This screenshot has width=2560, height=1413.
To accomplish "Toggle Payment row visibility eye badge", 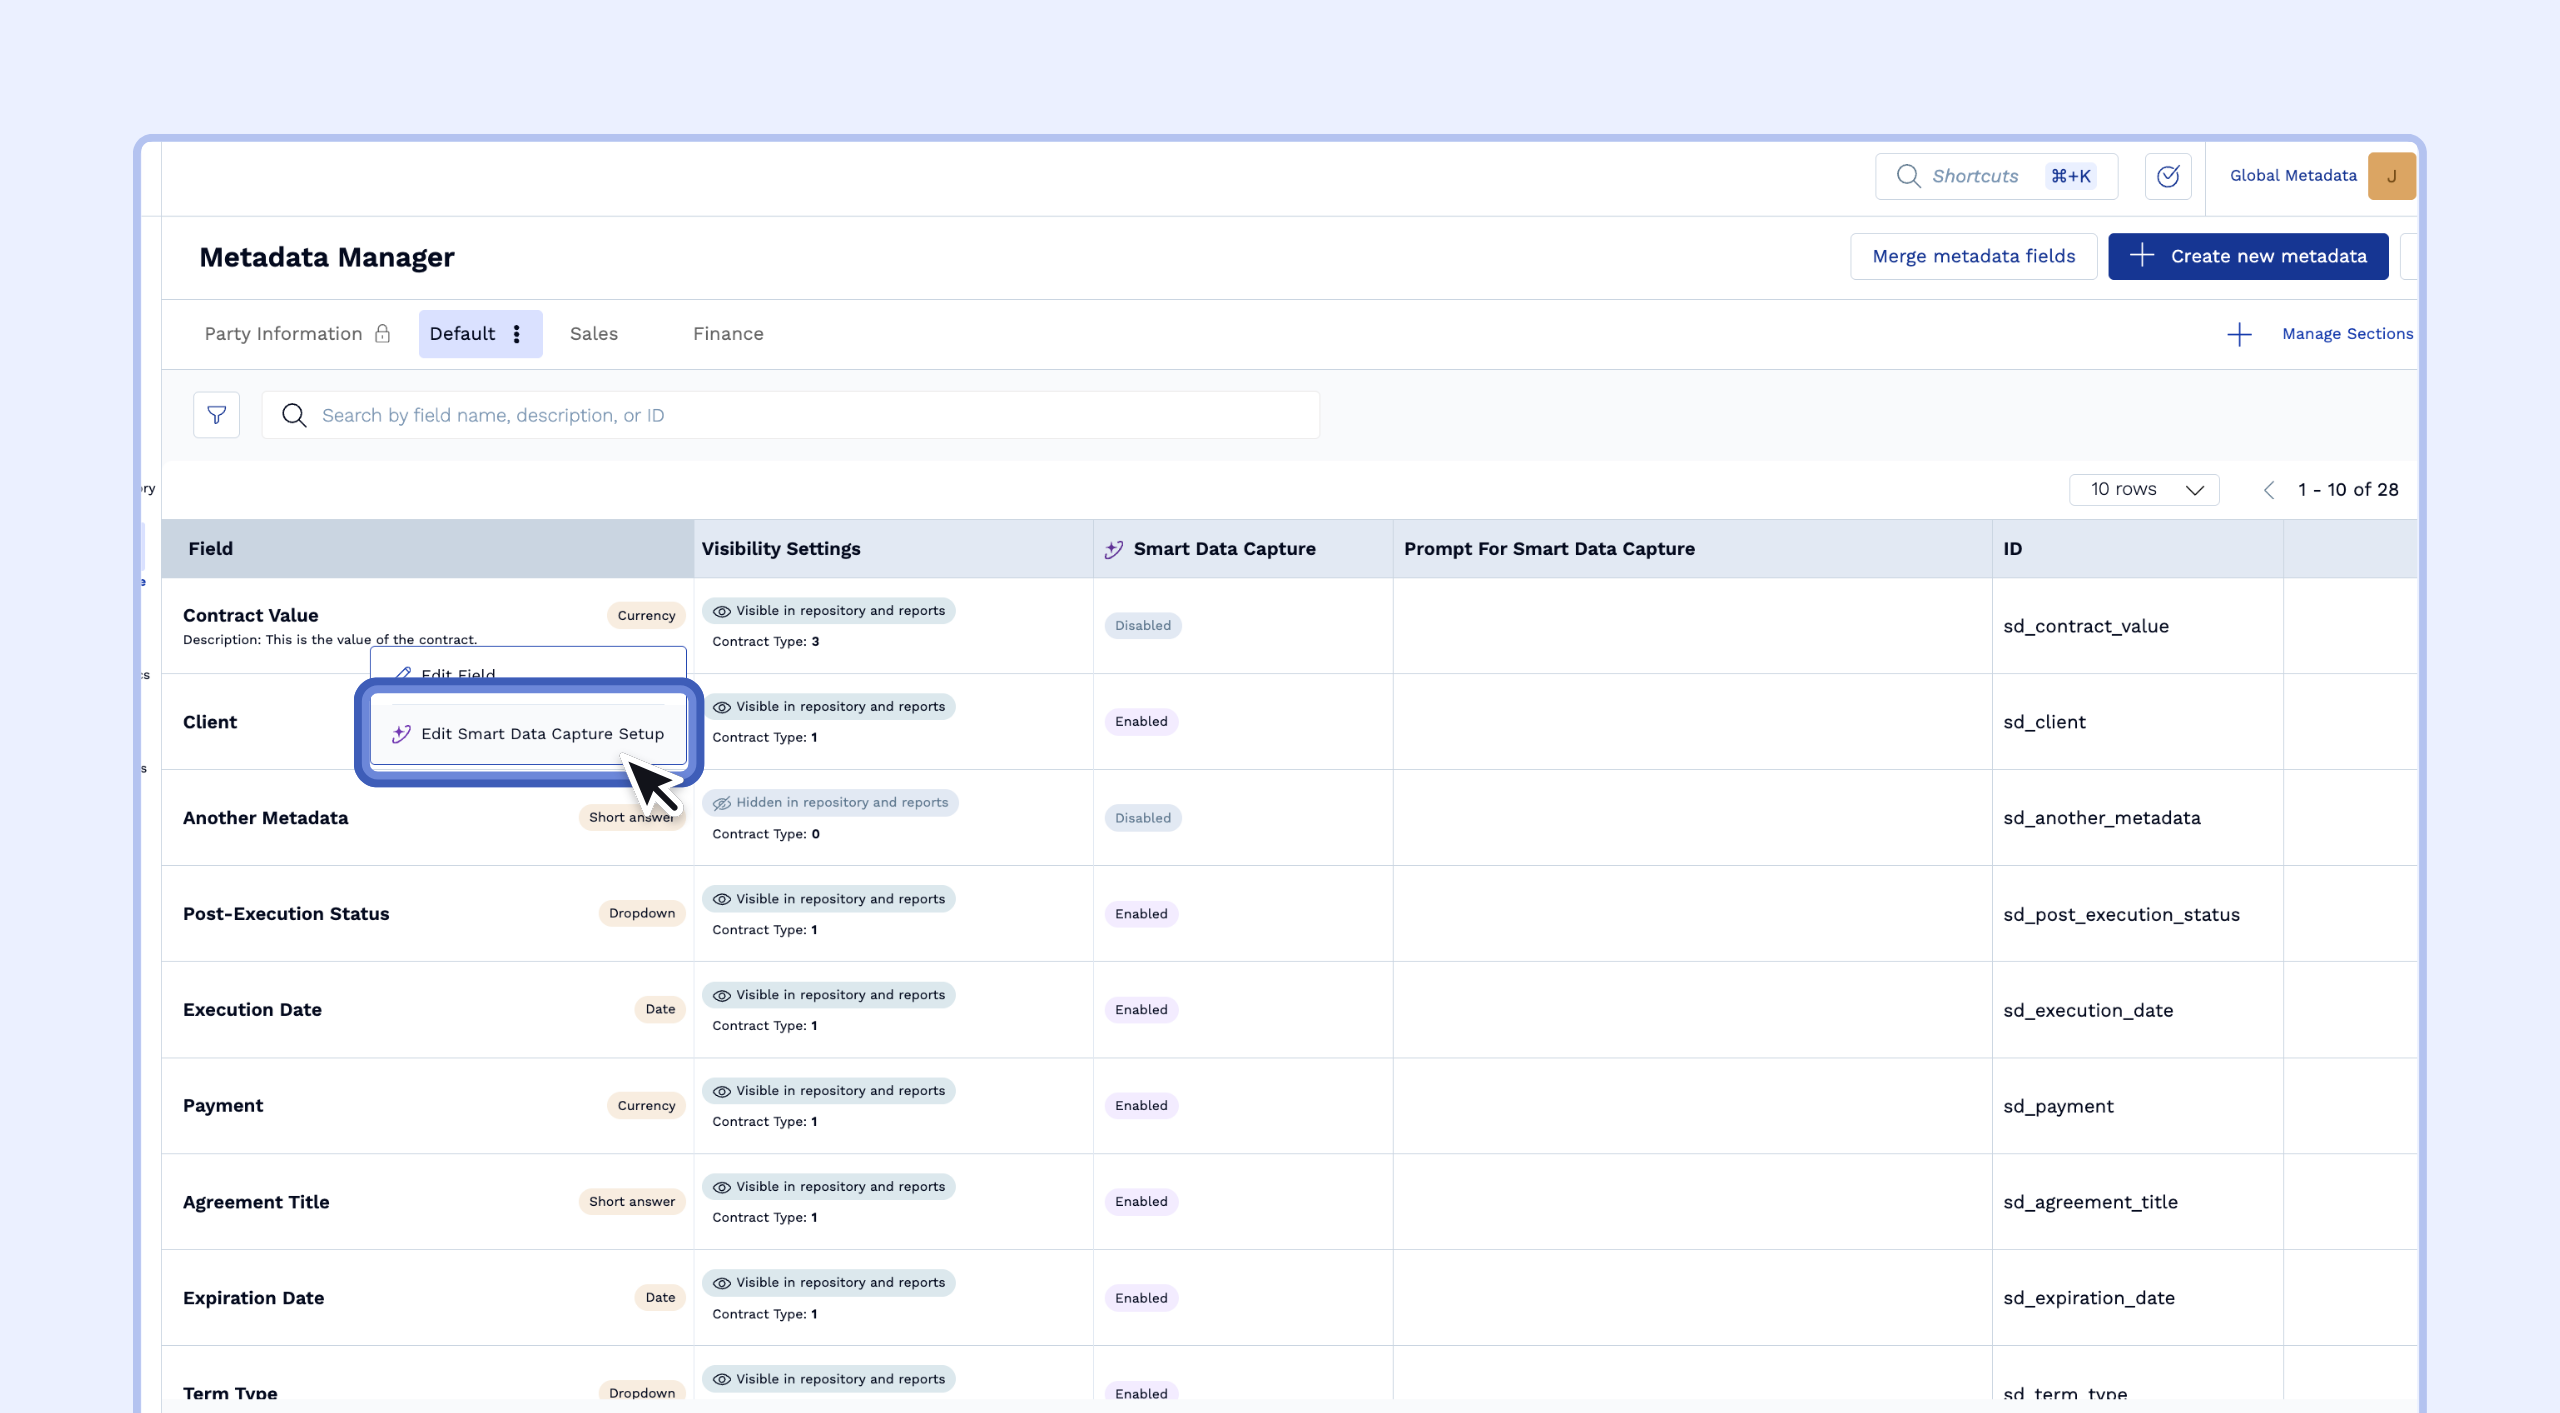I will (x=828, y=1091).
